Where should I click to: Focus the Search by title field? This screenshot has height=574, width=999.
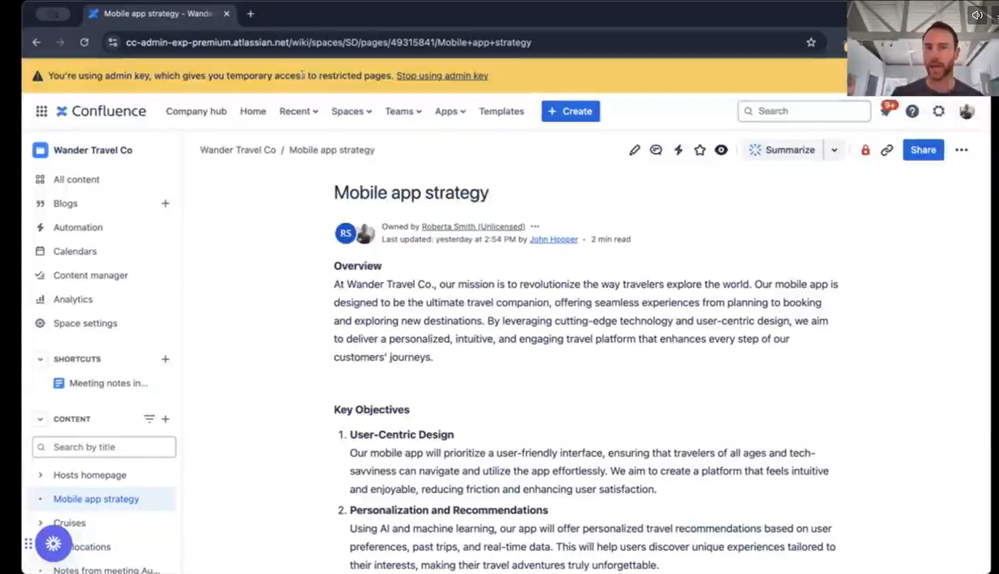pyautogui.click(x=104, y=447)
